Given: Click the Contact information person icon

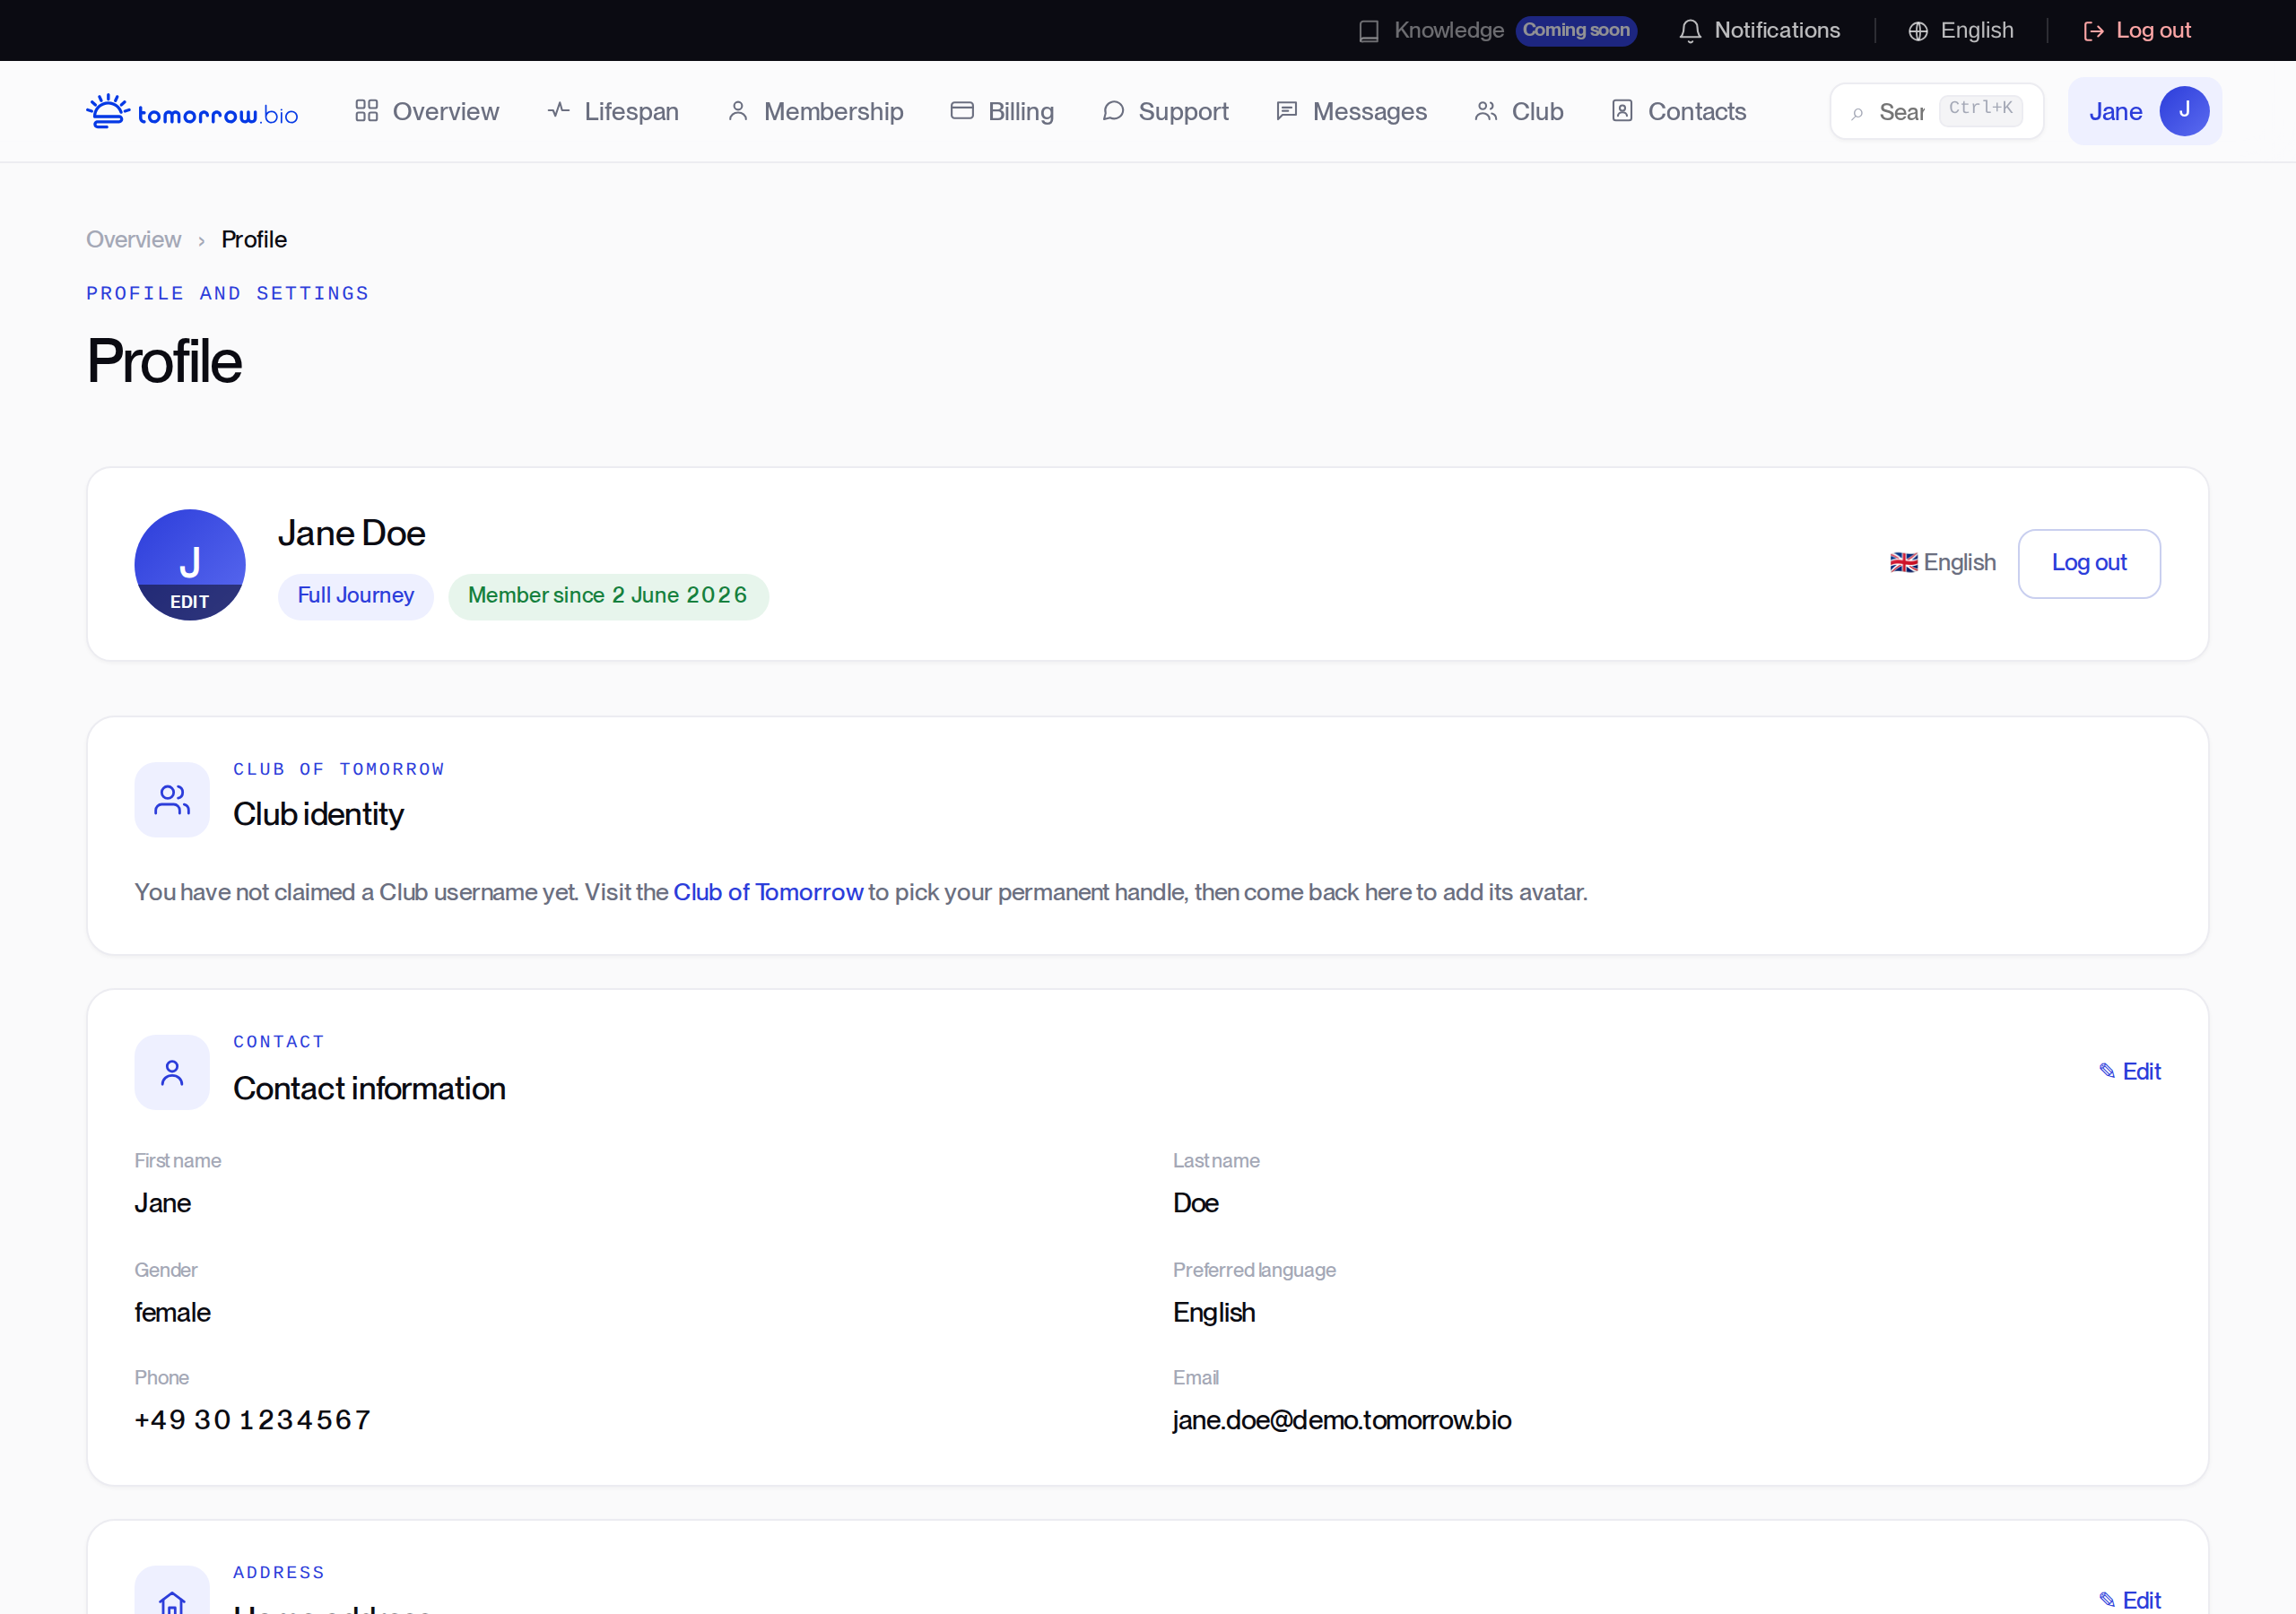Looking at the screenshot, I should (x=172, y=1072).
